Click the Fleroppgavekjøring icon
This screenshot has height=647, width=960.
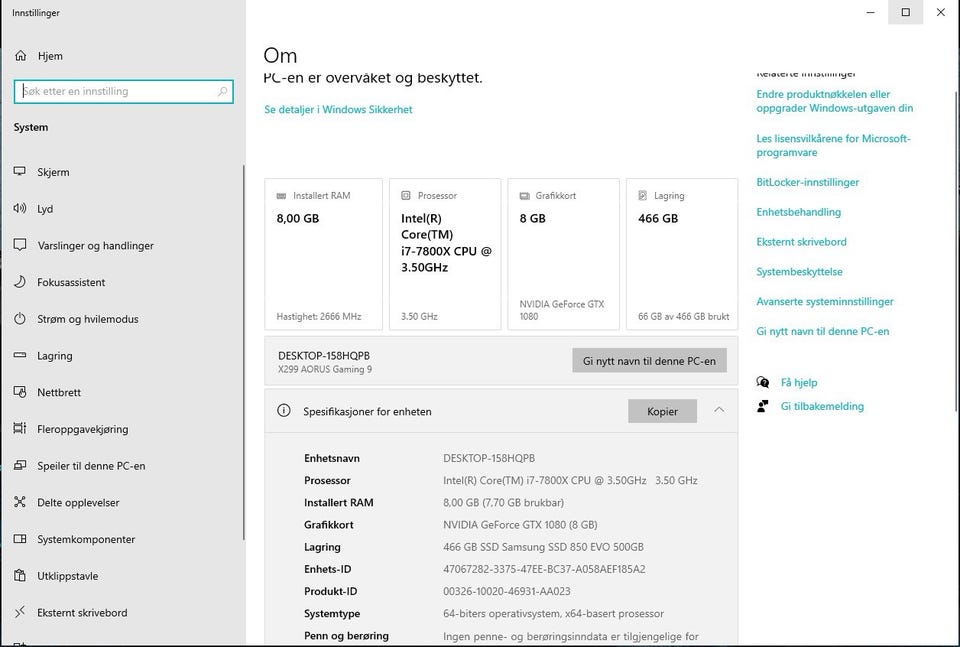[20, 428]
